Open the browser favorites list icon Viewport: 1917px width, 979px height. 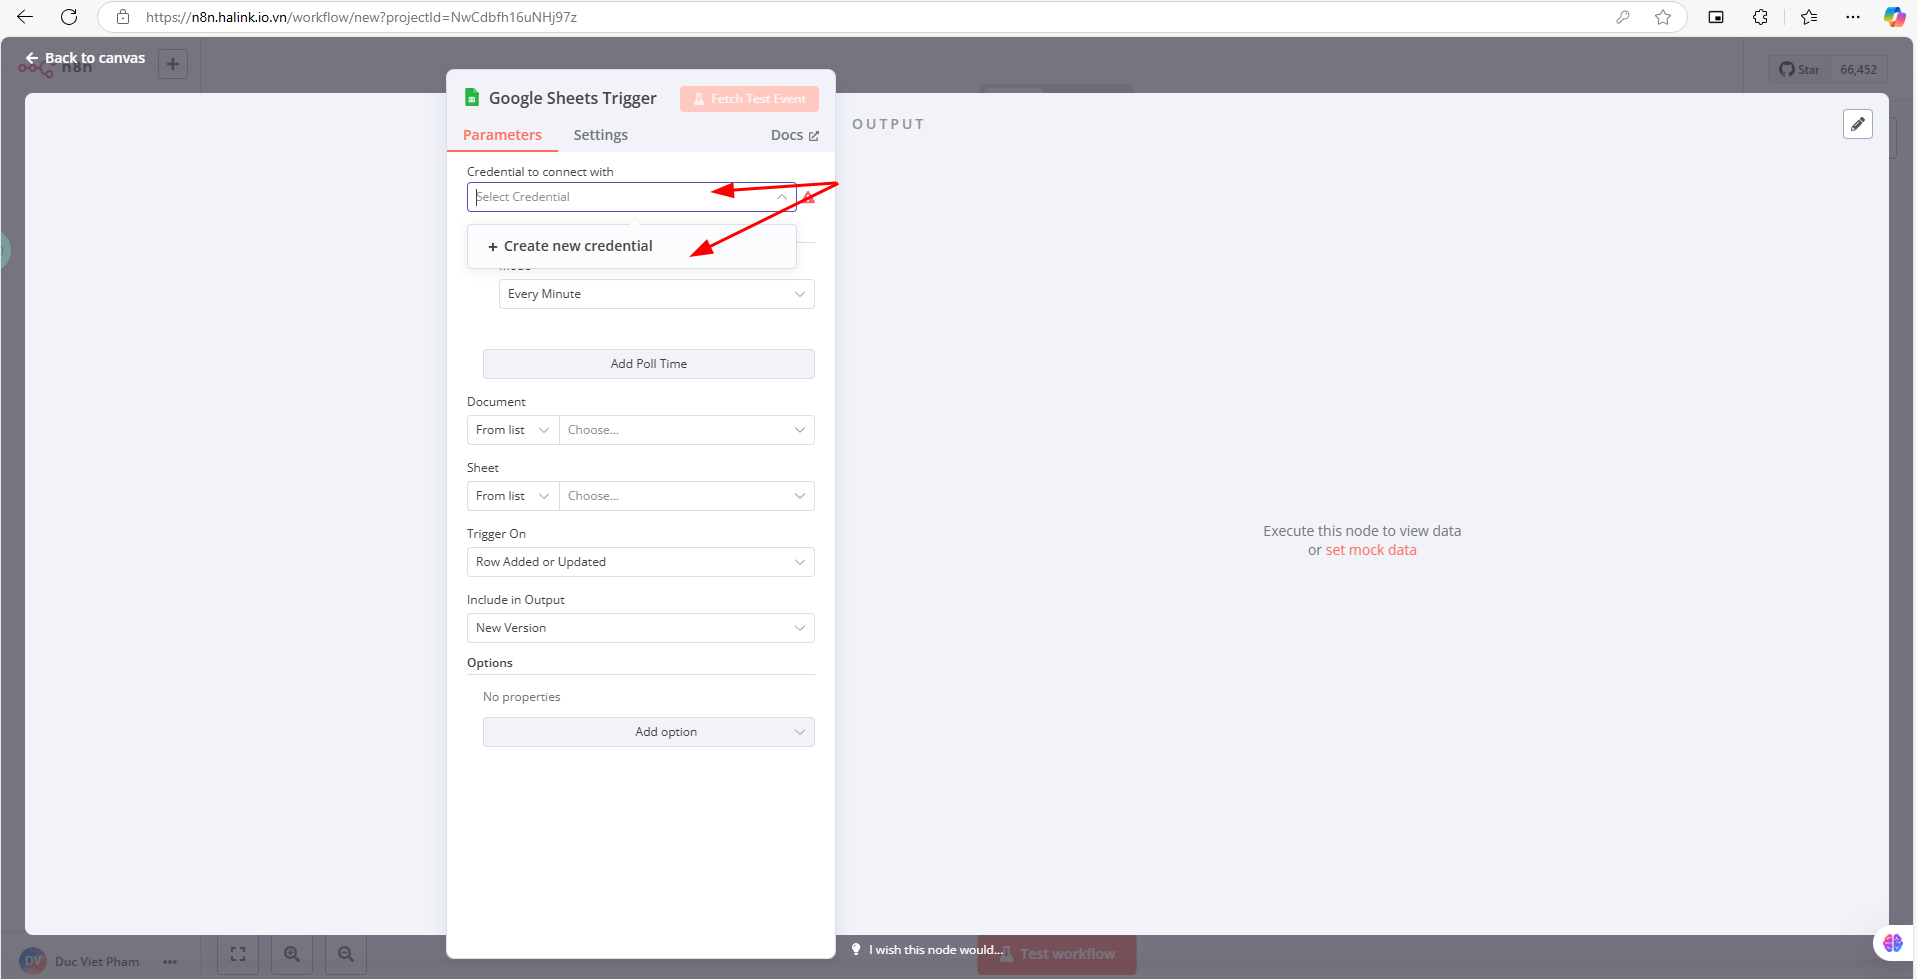pos(1809,17)
